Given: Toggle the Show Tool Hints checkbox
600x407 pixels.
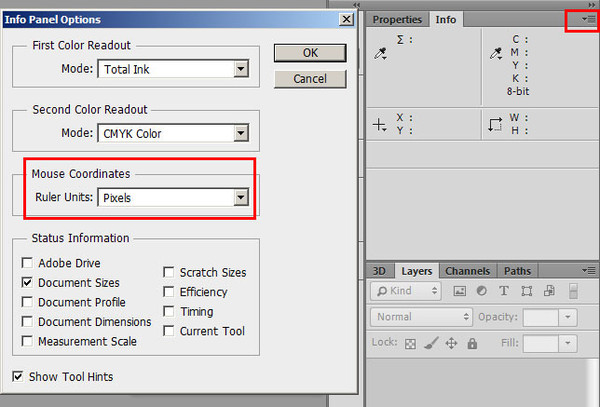Looking at the screenshot, I should (x=19, y=377).
